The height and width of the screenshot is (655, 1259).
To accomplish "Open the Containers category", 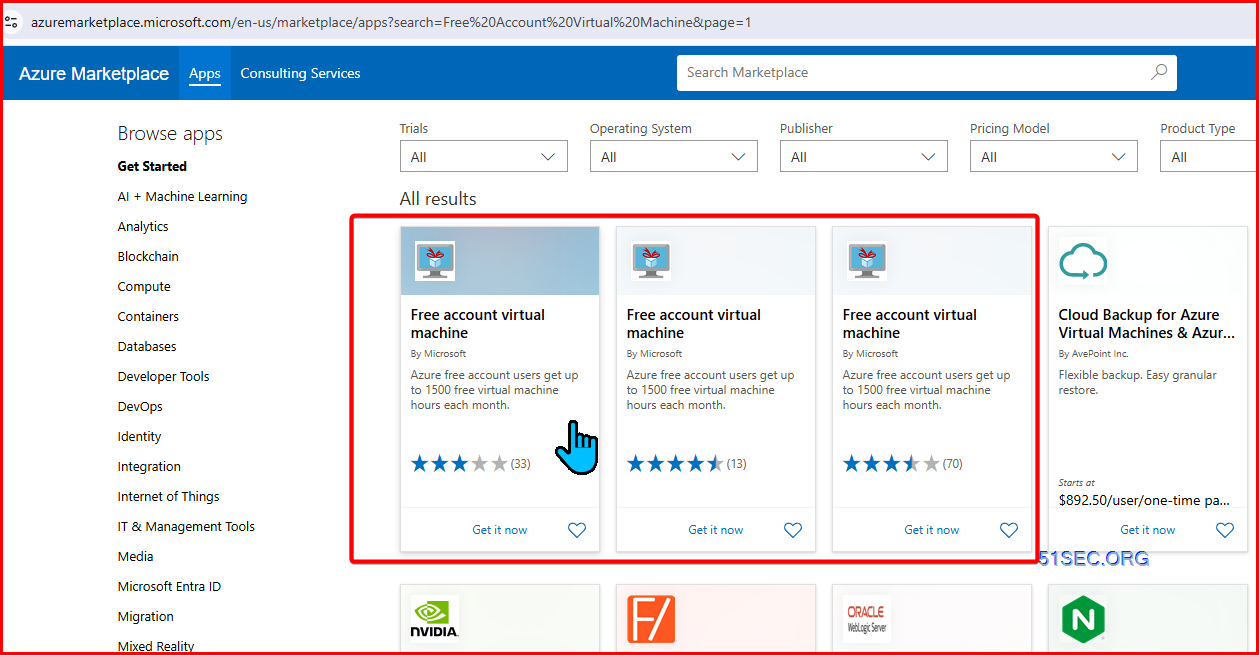I will coord(148,316).
